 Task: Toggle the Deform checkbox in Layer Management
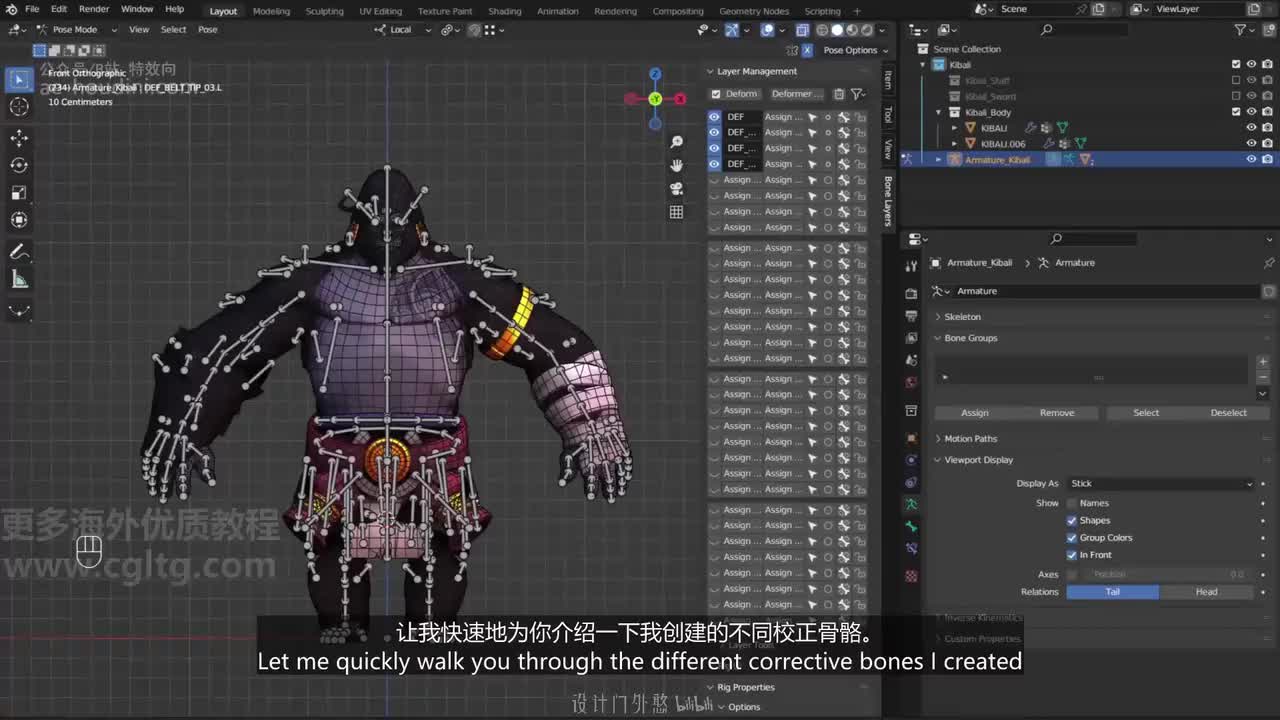tap(716, 94)
